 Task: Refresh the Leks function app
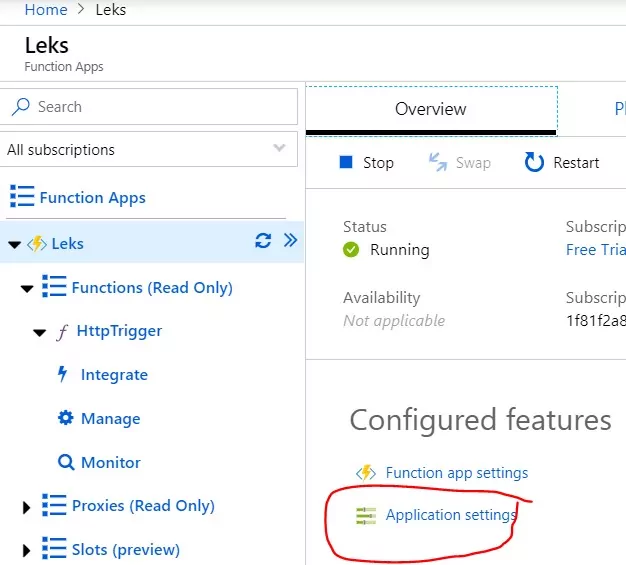click(263, 241)
